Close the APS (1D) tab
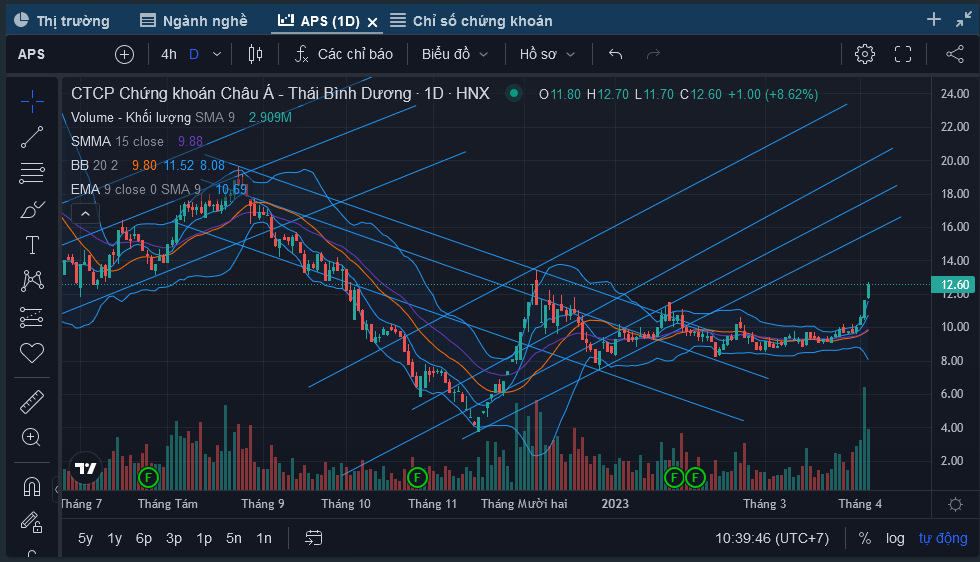Viewport: 980px width, 562px height. [372, 22]
